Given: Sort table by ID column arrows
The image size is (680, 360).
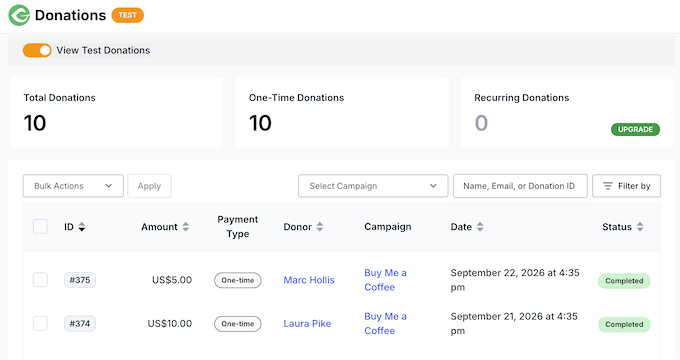Looking at the screenshot, I should click(x=82, y=227).
